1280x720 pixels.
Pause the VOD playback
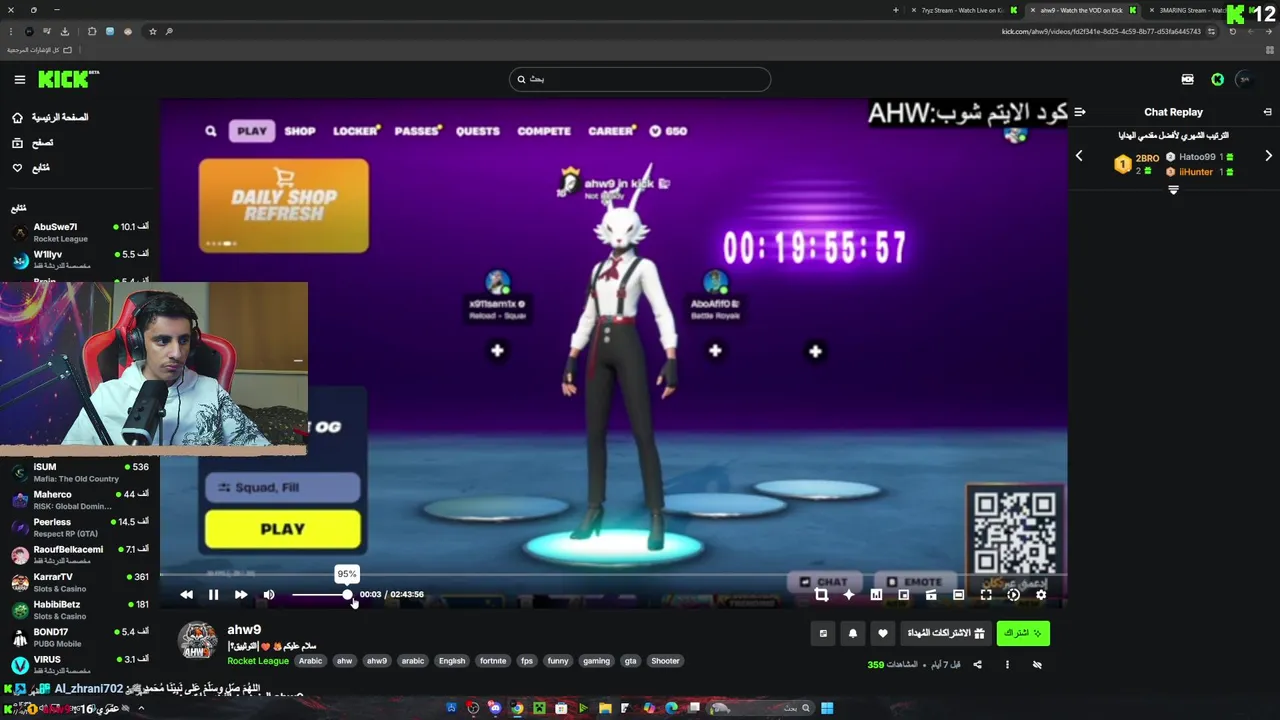pos(213,594)
